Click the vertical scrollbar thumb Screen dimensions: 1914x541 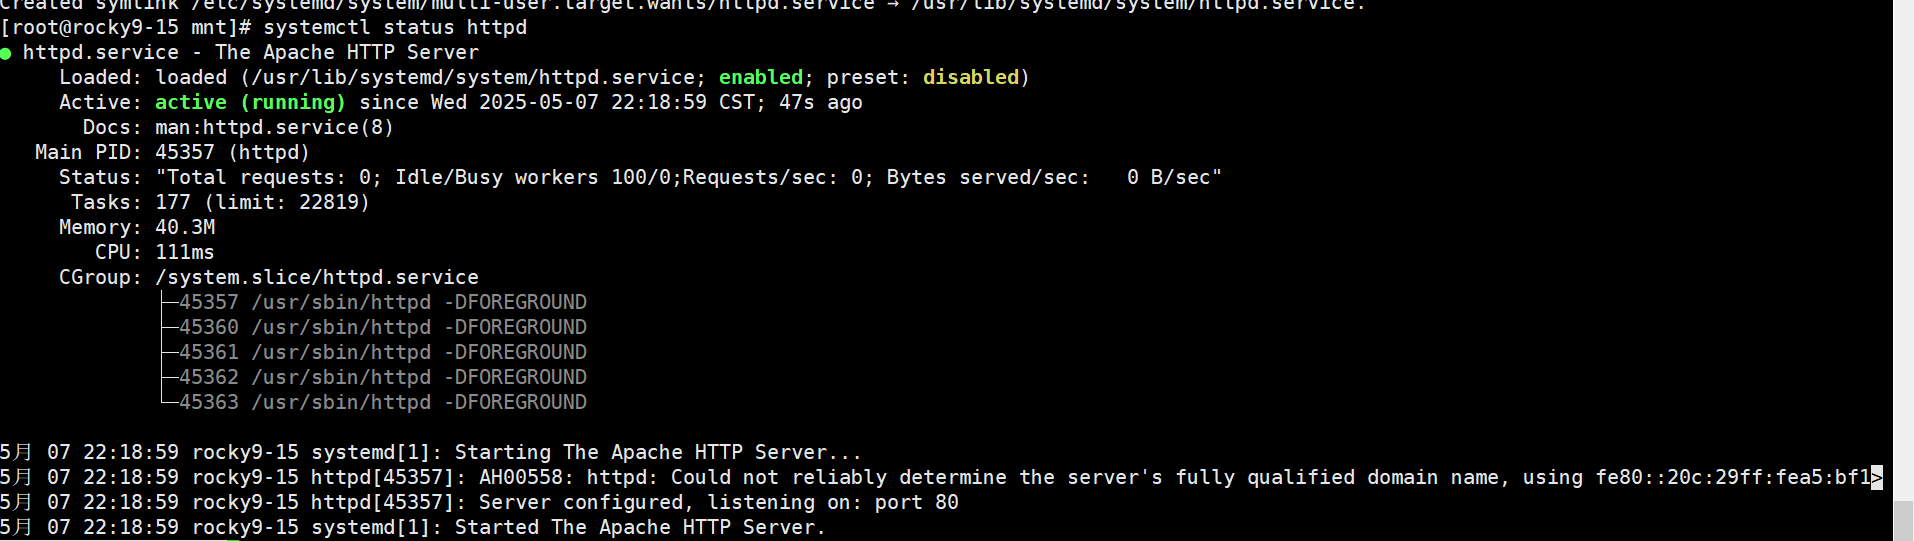(x=1903, y=520)
